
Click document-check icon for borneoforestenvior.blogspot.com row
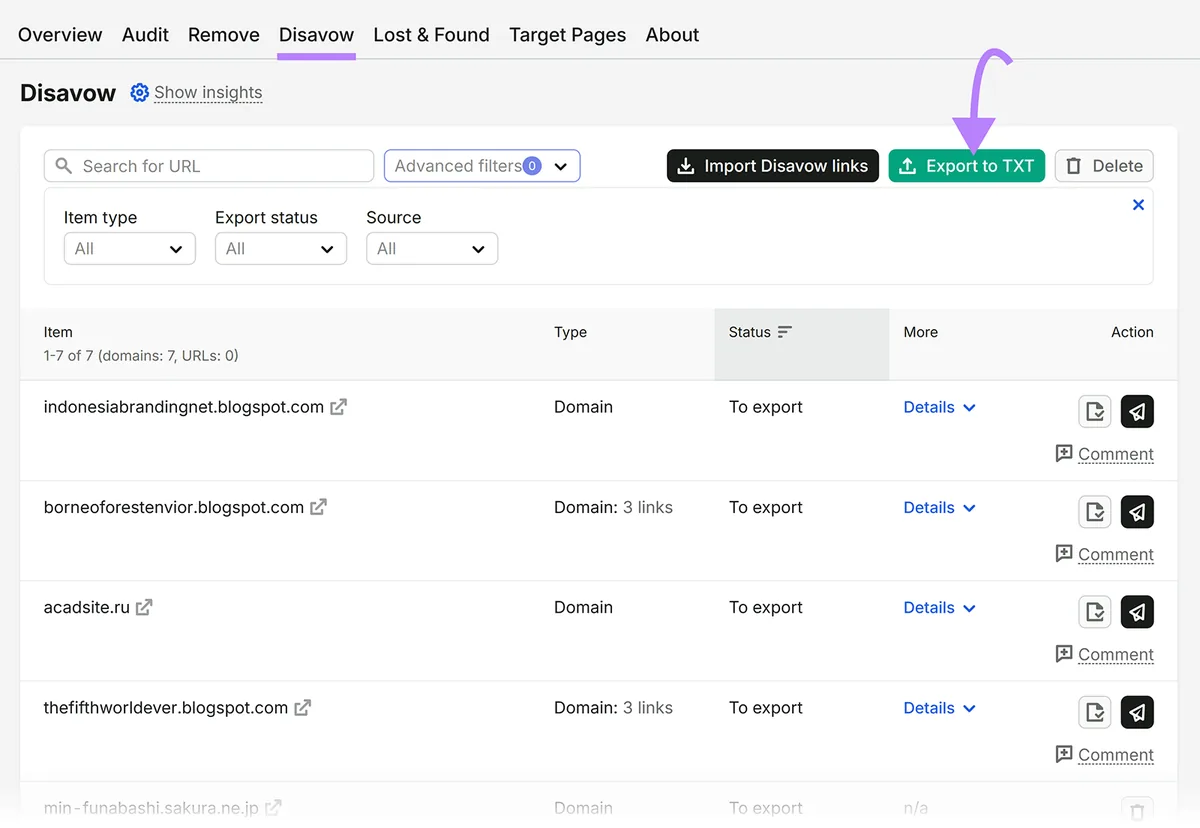pyautogui.click(x=1095, y=512)
